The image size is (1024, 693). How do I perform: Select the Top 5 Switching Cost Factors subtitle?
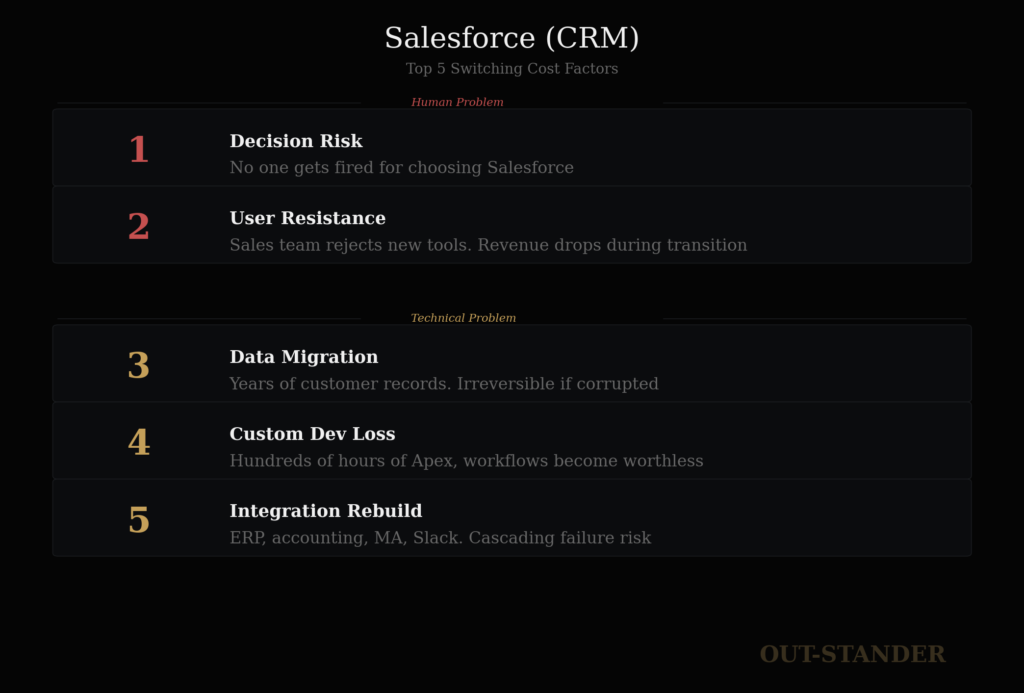[x=511, y=69]
